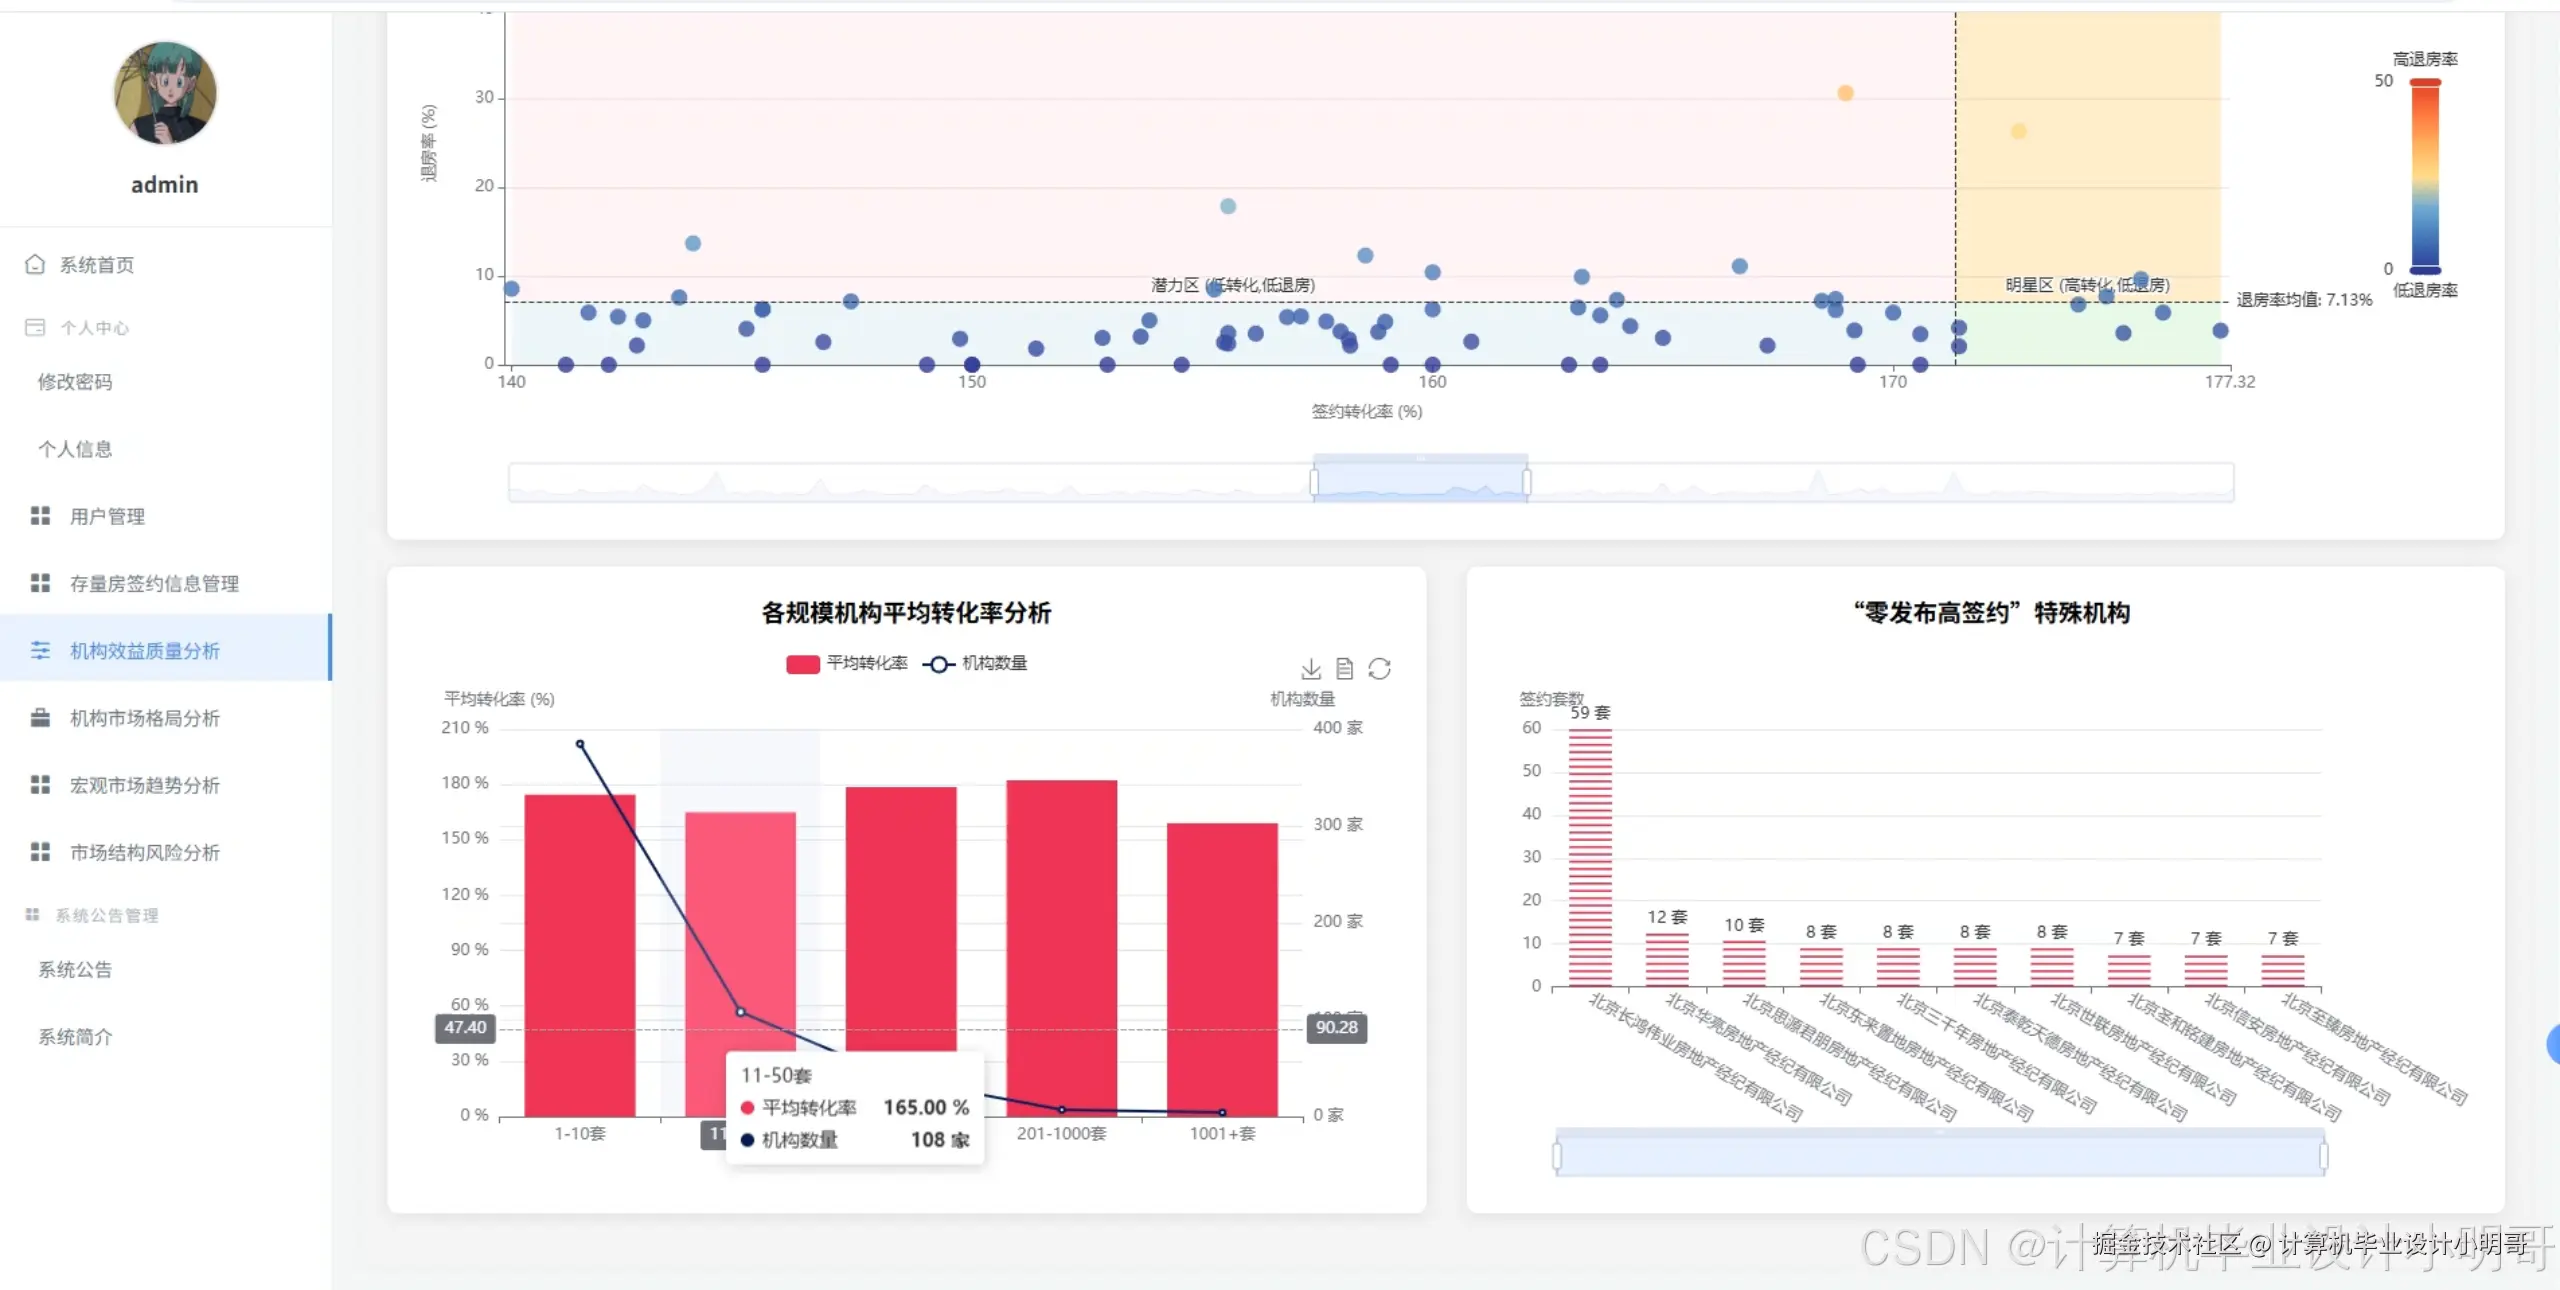This screenshot has height=1290, width=2560.
Task: Click the save-as-image download icon
Action: (x=1310, y=669)
